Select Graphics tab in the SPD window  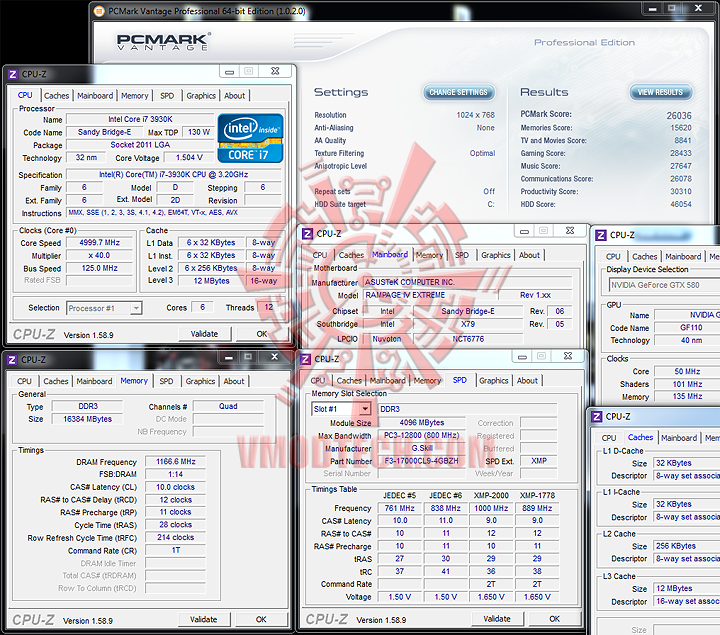[494, 381]
